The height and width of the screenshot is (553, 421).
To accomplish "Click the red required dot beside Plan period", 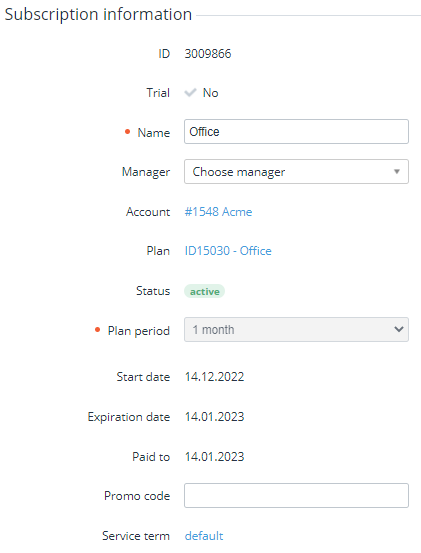I will pos(98,330).
